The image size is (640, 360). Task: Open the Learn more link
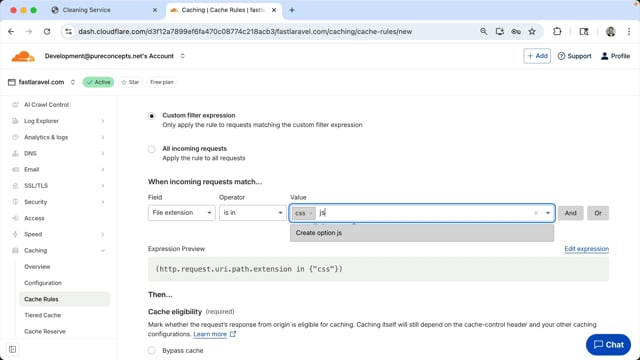coord(210,334)
